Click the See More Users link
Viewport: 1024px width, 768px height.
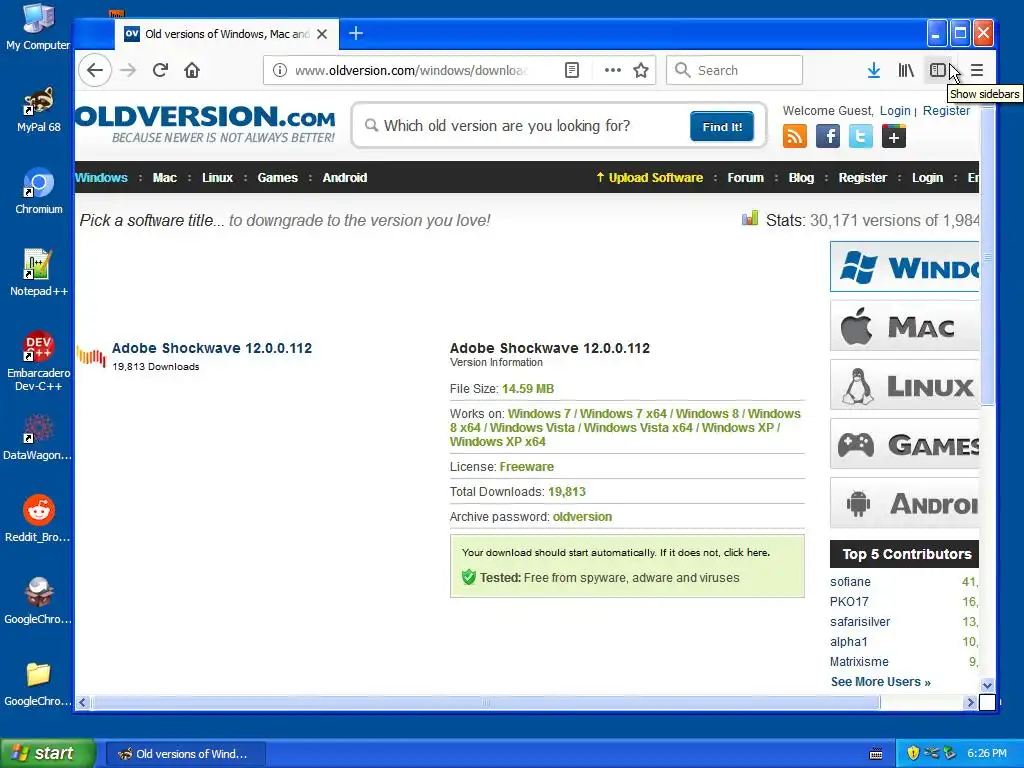click(x=880, y=682)
